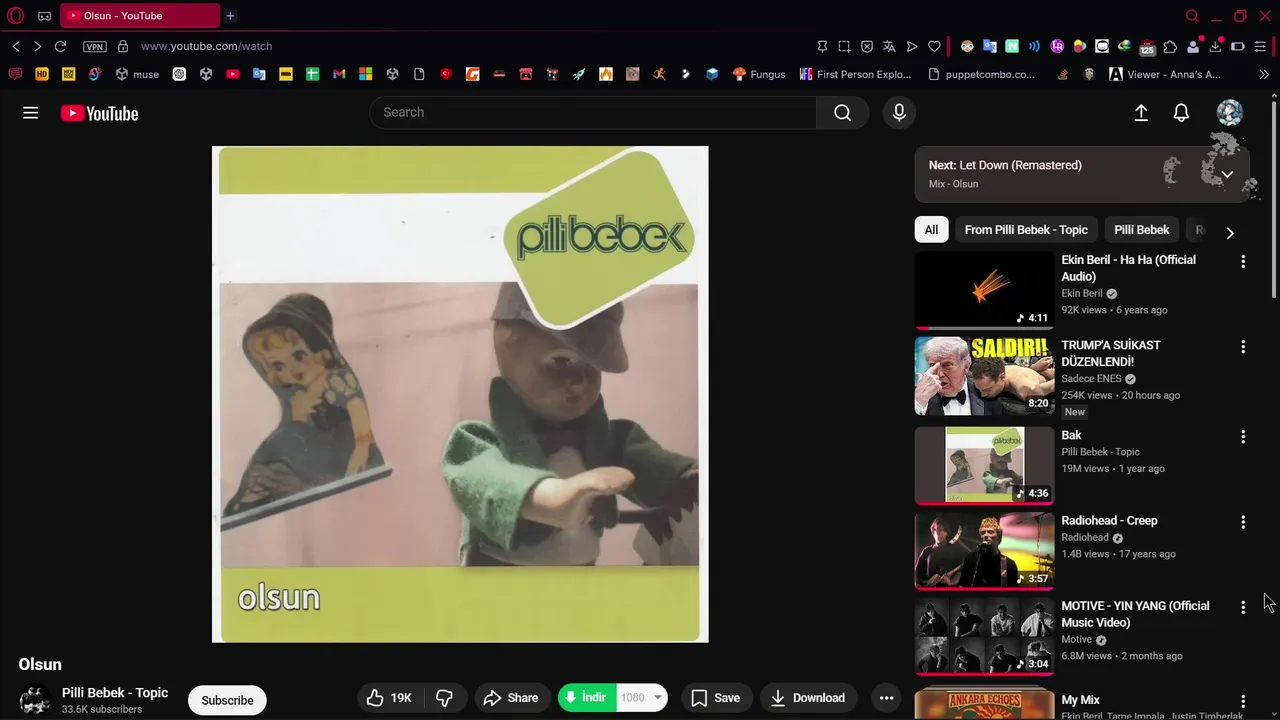Reload the page
Screen dimensions: 1280x720
pyautogui.click(x=60, y=46)
